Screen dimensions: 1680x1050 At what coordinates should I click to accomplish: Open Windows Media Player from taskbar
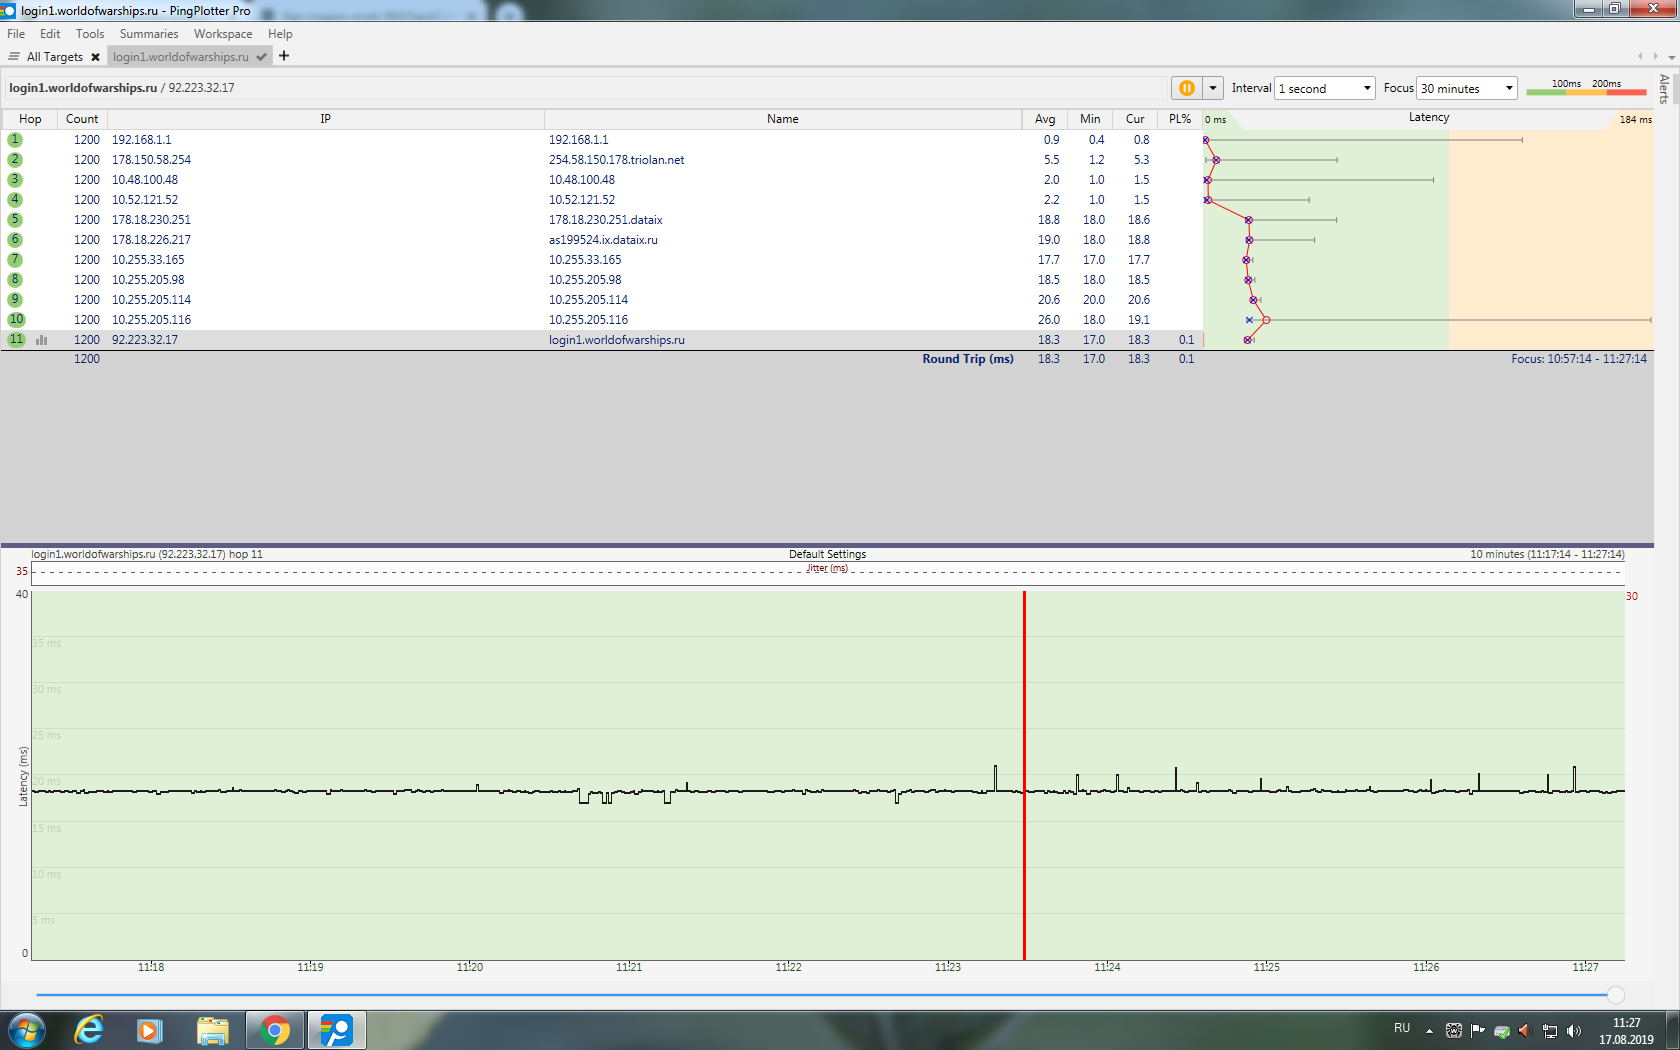coord(150,1030)
